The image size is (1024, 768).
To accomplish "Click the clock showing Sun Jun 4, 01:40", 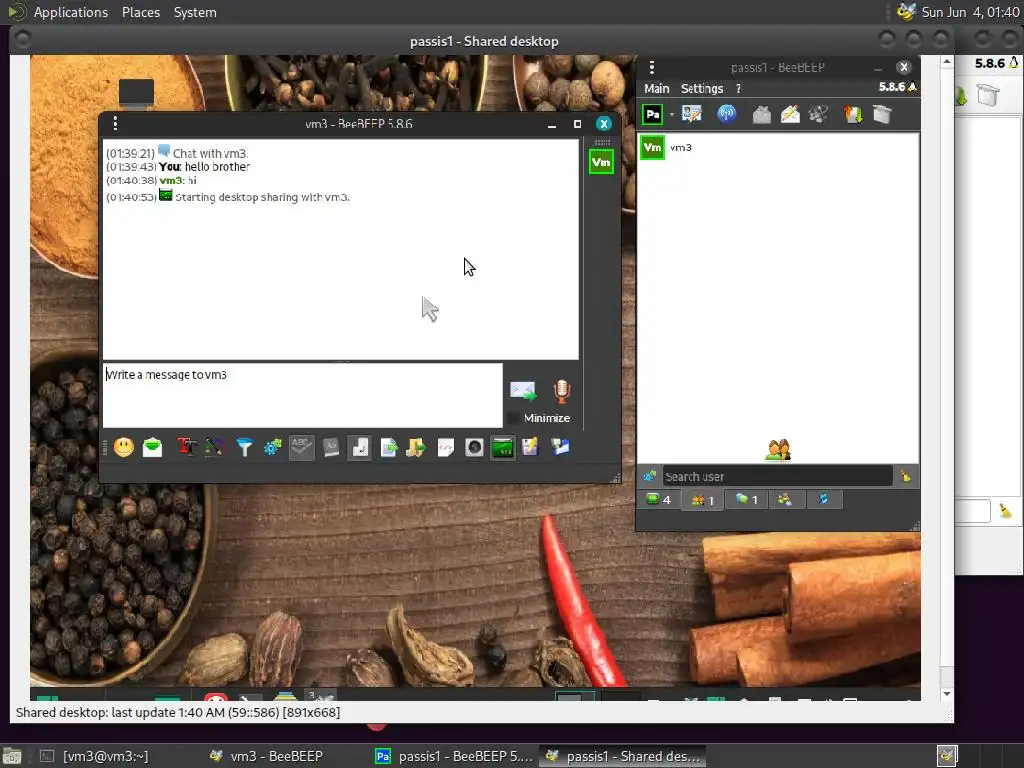I will (970, 12).
